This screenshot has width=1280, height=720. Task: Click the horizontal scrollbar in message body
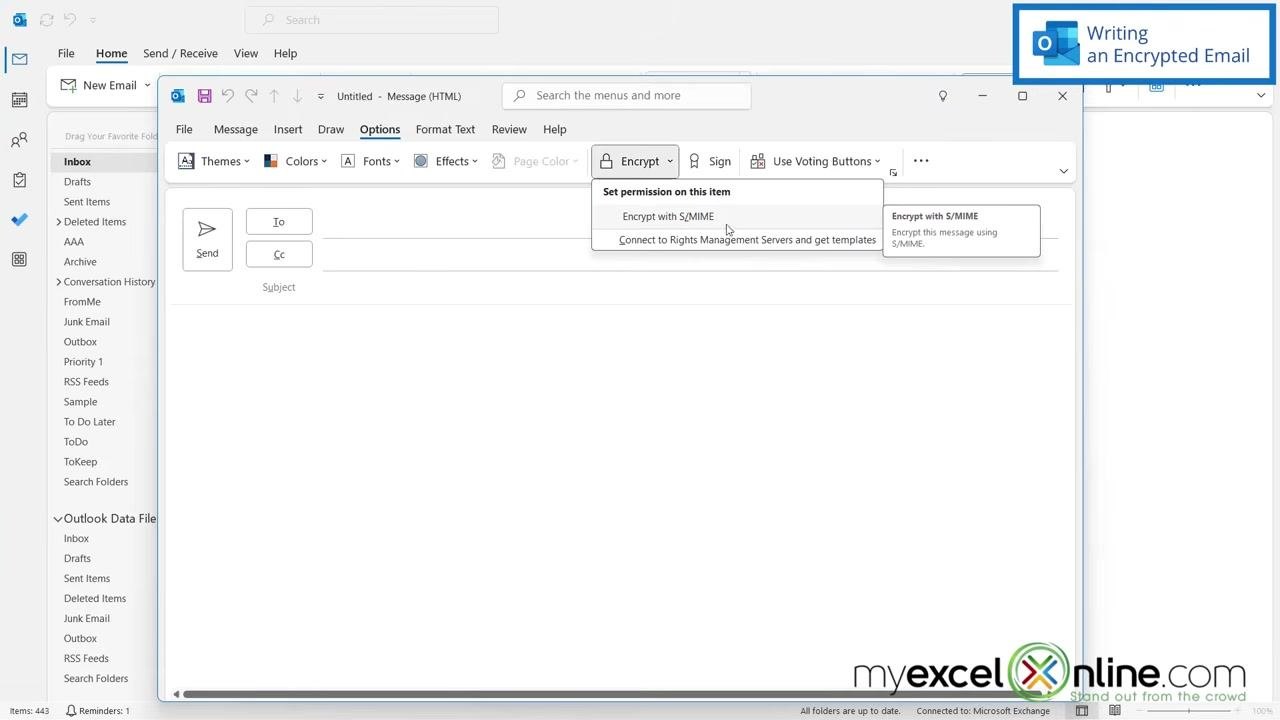tap(610, 694)
